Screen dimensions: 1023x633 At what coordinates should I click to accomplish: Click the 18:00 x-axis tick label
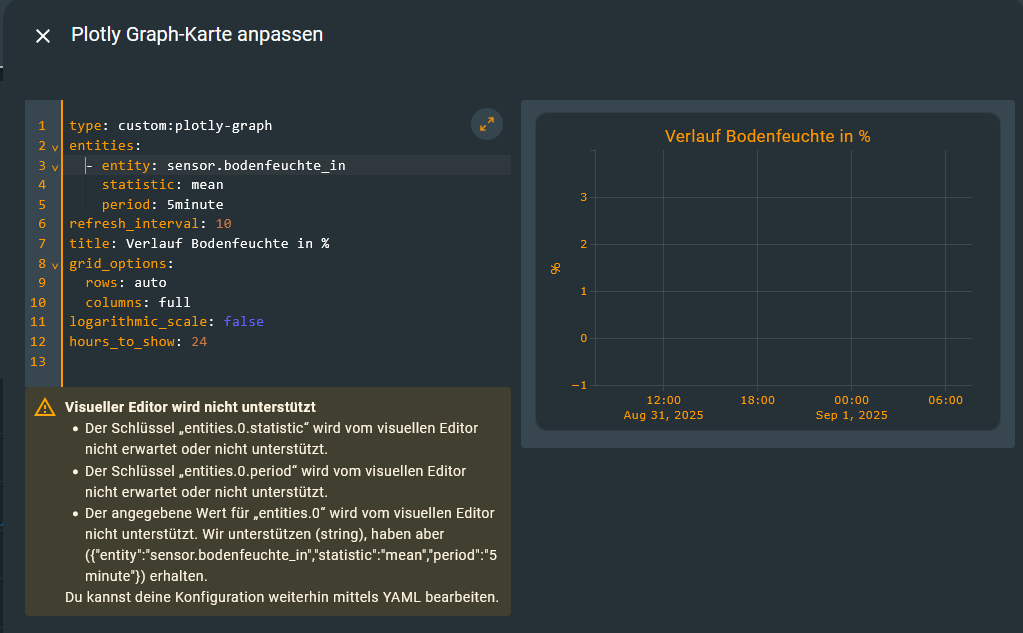757,400
